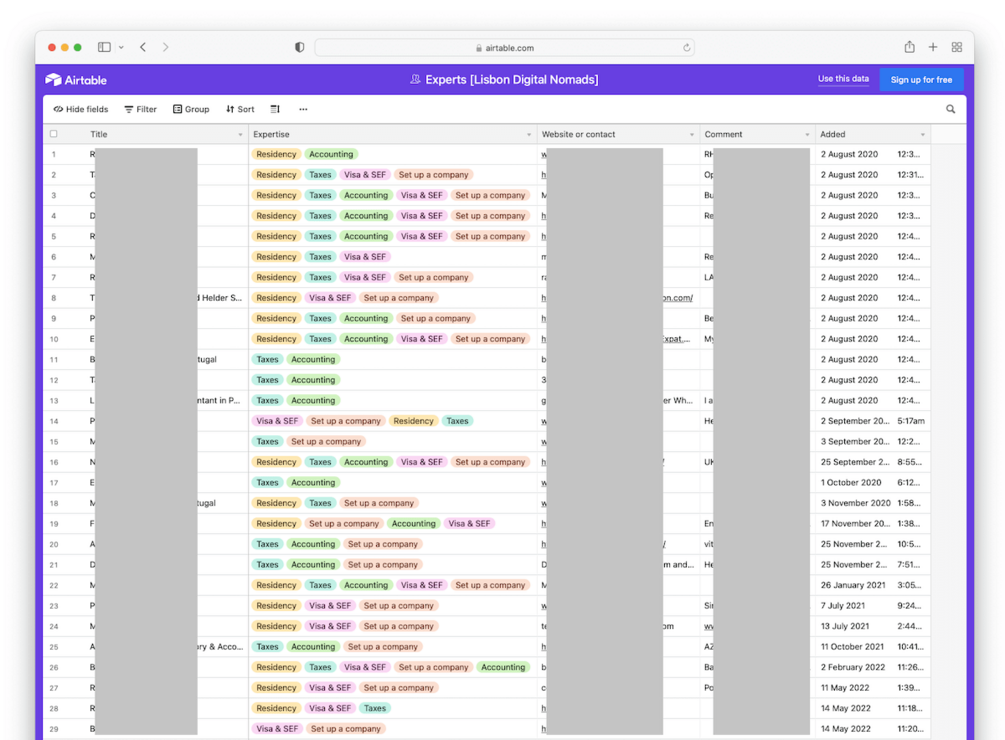Click the Accounting tag in row 26
This screenshot has width=1005, height=740.
click(503, 667)
